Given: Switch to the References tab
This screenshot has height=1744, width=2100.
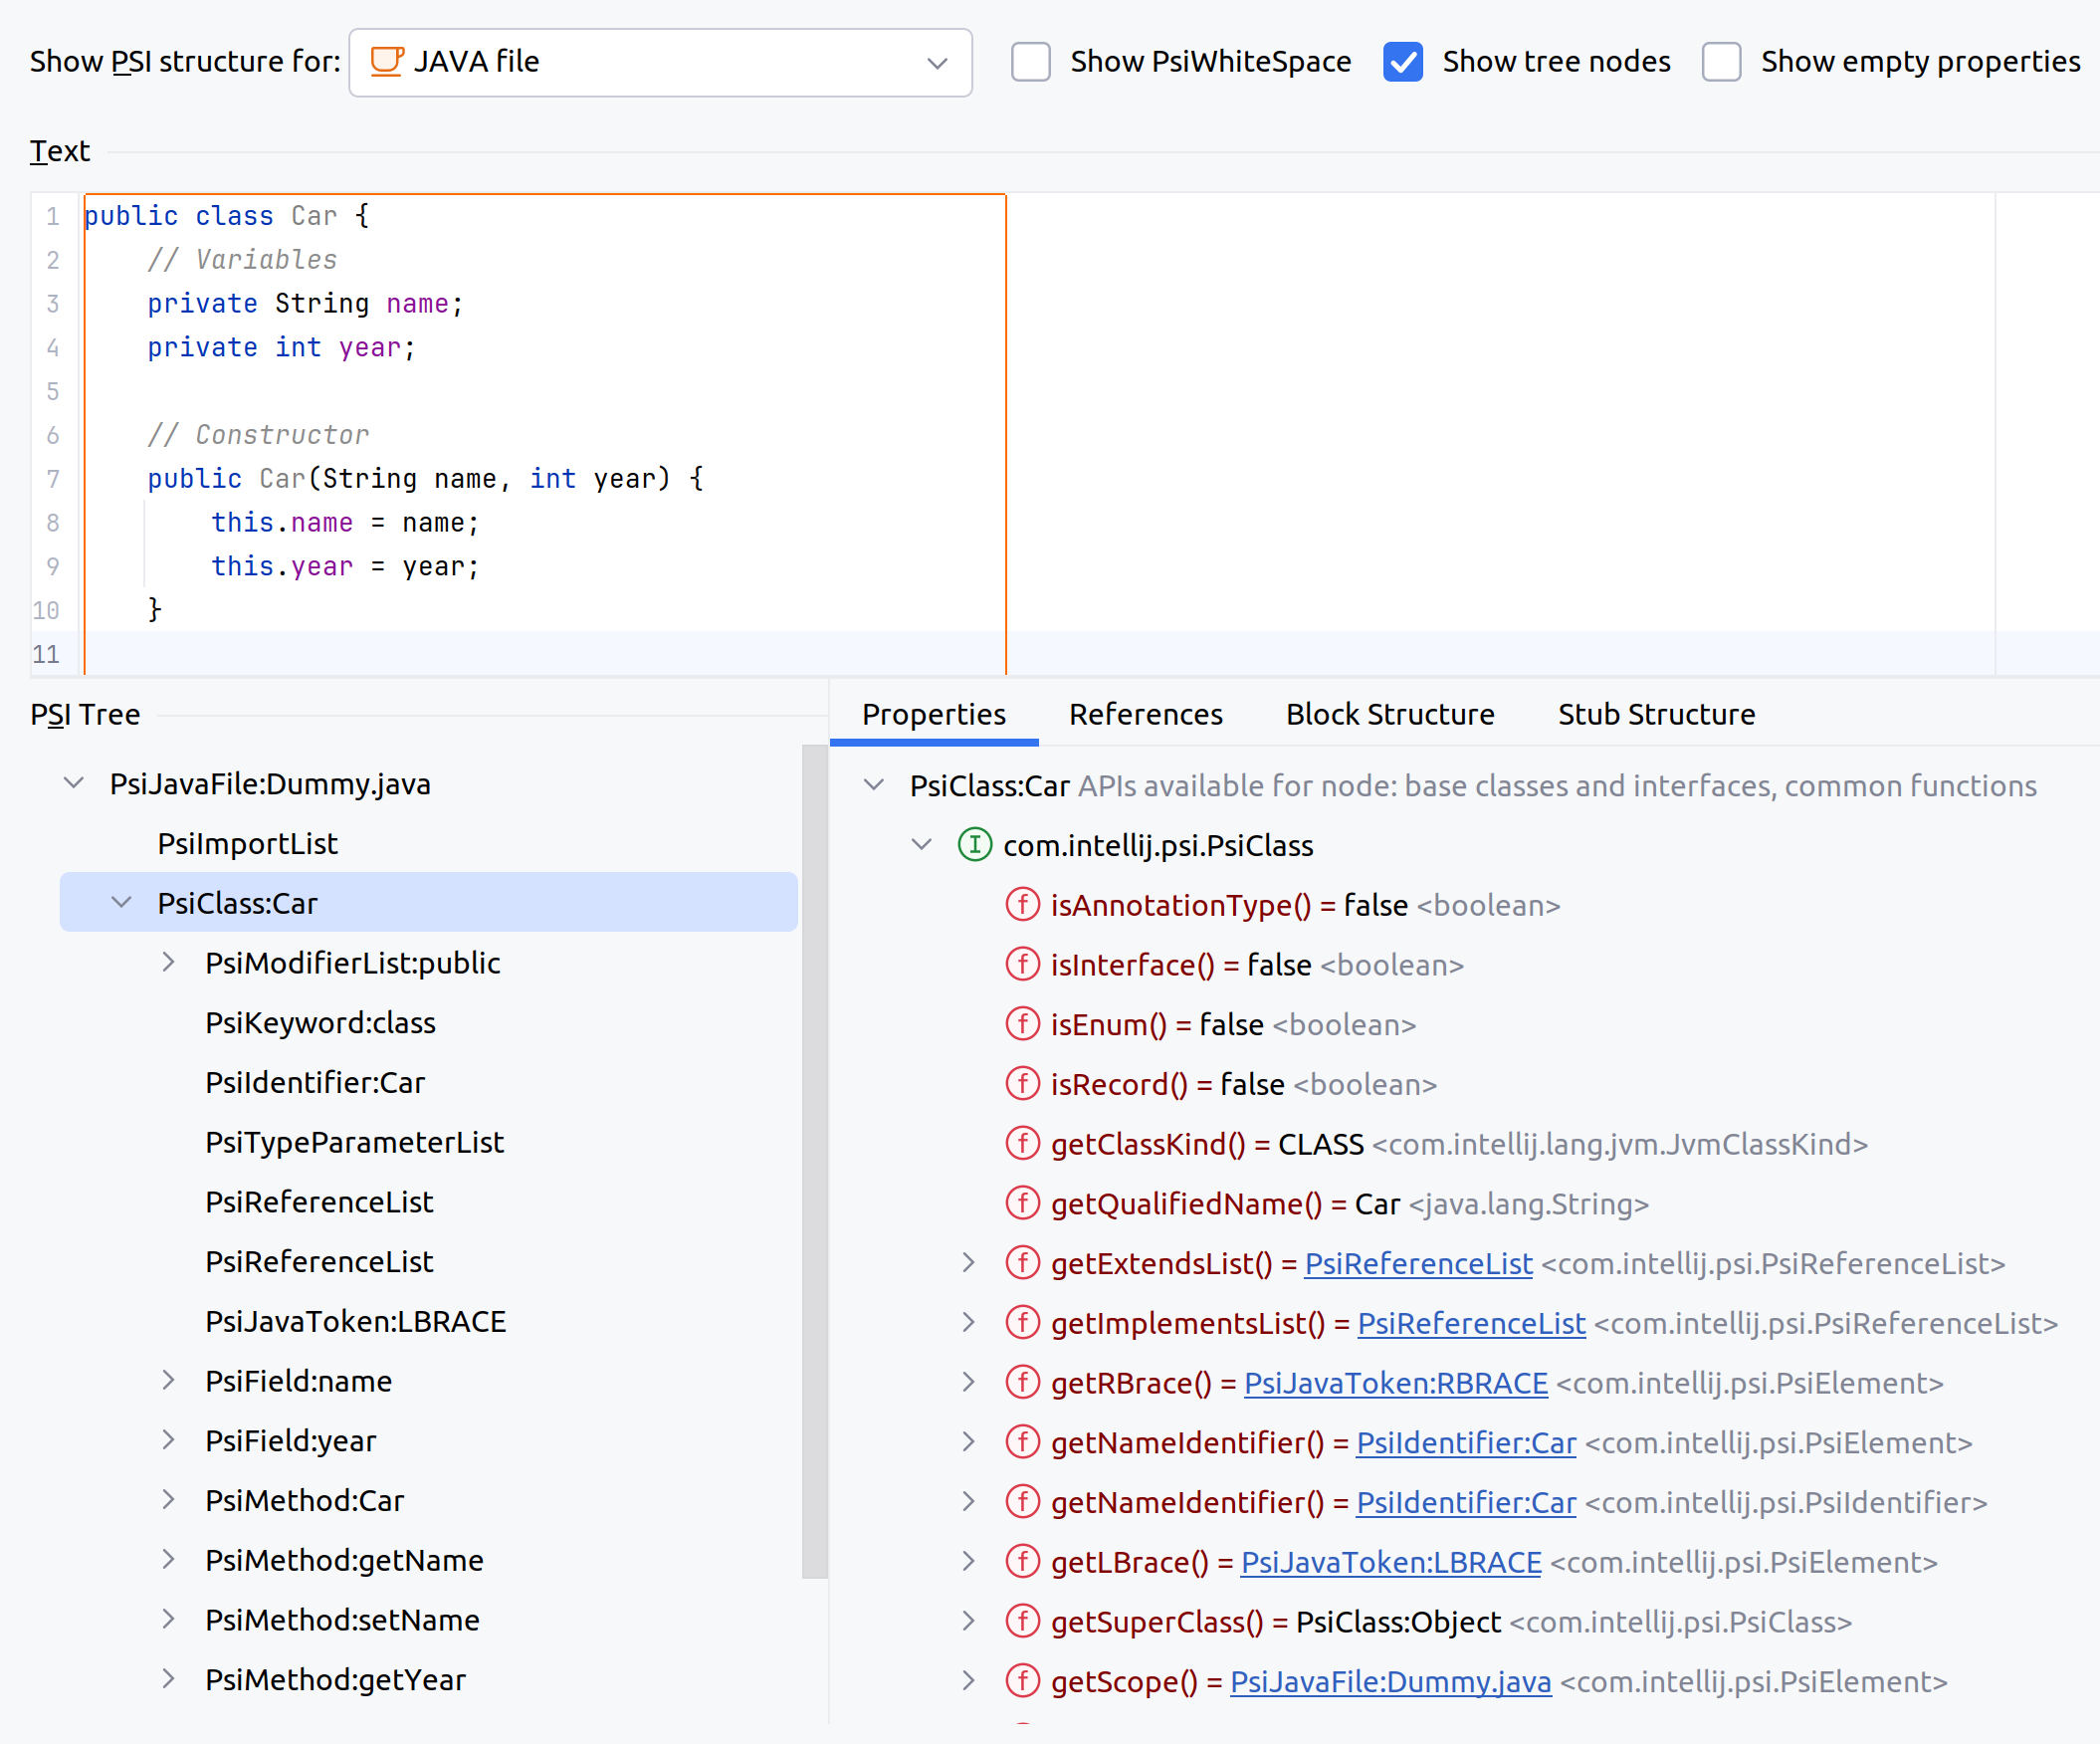Looking at the screenshot, I should [1145, 714].
